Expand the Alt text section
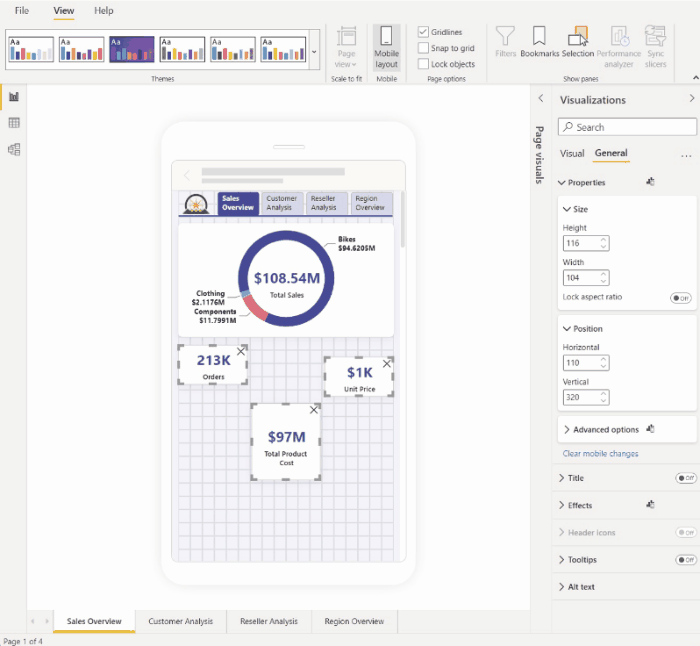 point(562,587)
